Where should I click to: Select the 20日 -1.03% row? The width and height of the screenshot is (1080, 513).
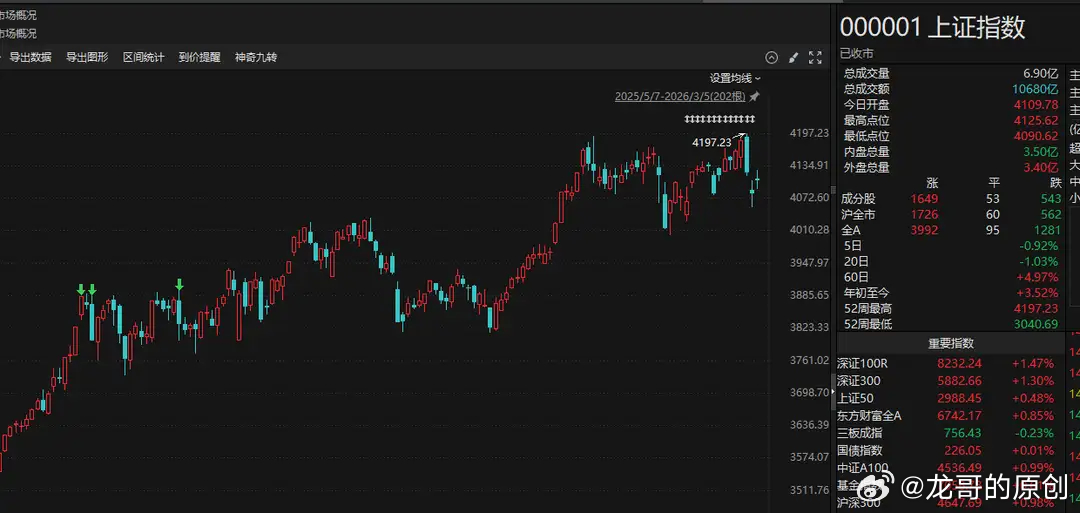click(x=951, y=262)
